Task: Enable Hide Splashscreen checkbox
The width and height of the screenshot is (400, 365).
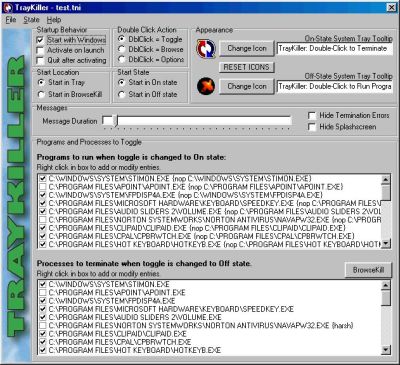Action: tap(312, 127)
